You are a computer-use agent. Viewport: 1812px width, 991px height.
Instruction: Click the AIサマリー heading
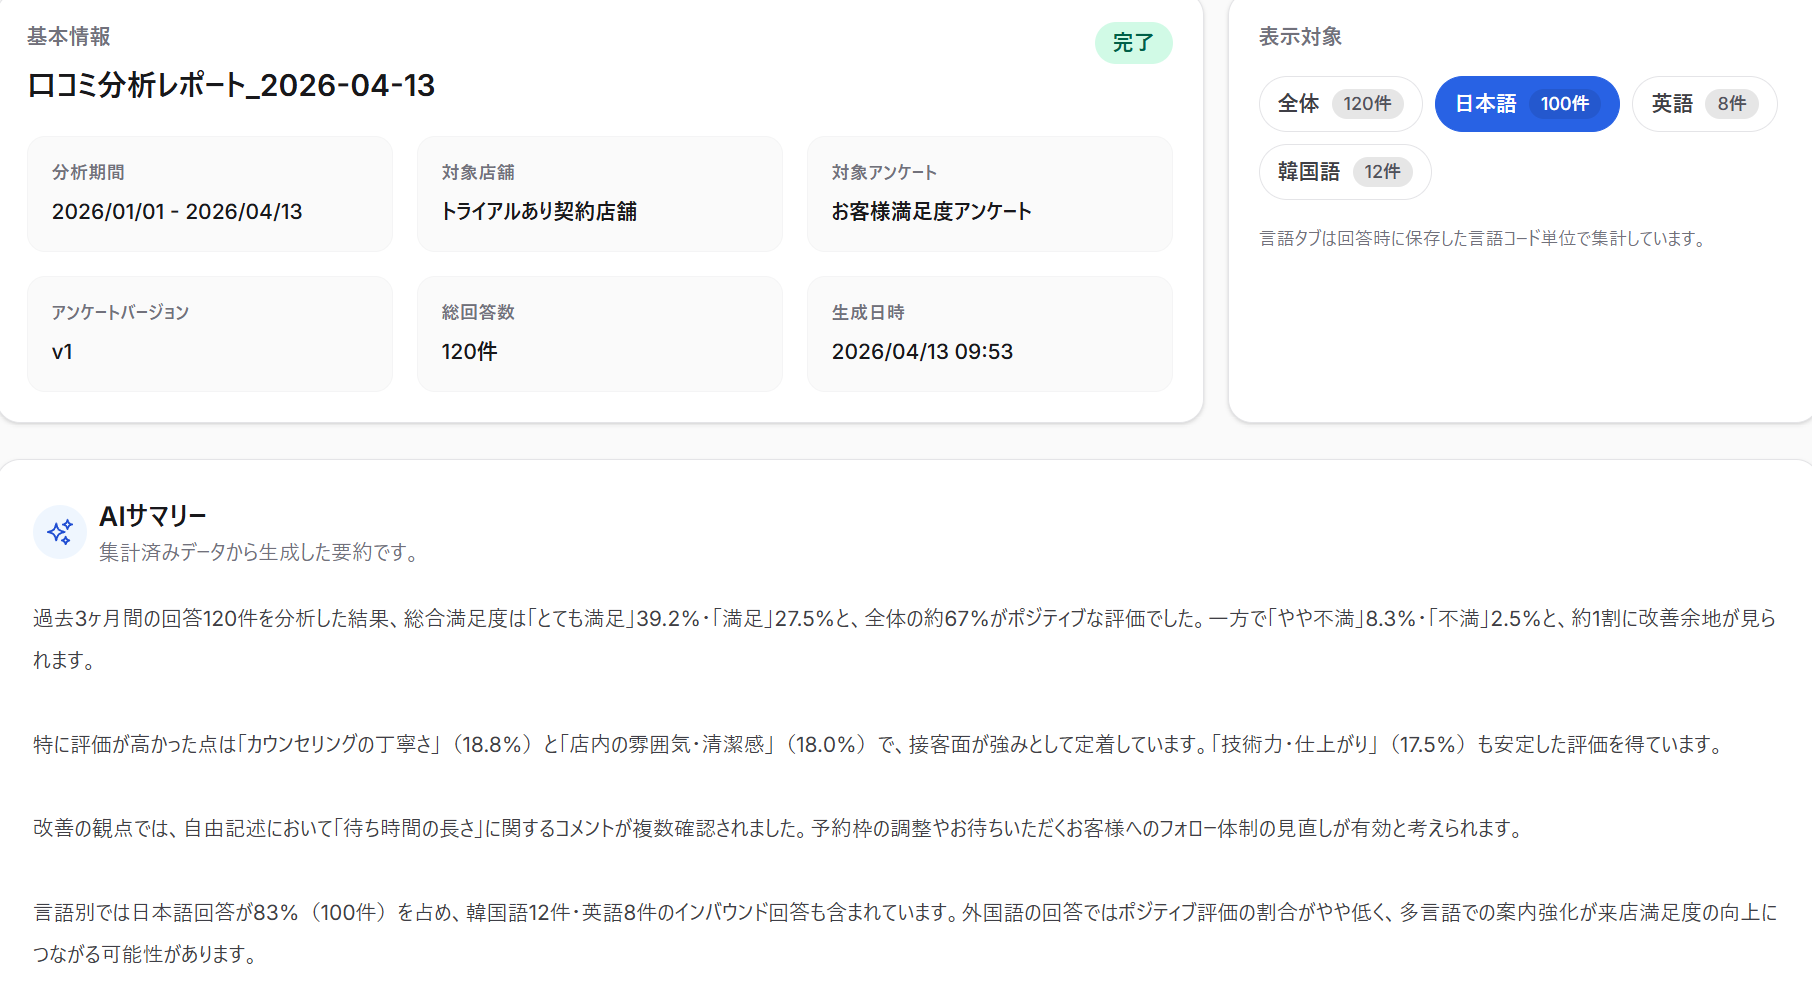153,516
